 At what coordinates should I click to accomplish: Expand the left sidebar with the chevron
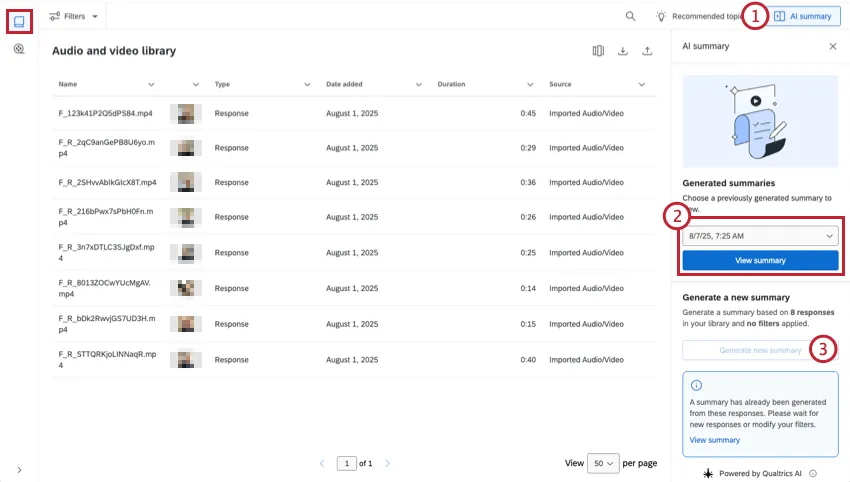click(x=19, y=469)
